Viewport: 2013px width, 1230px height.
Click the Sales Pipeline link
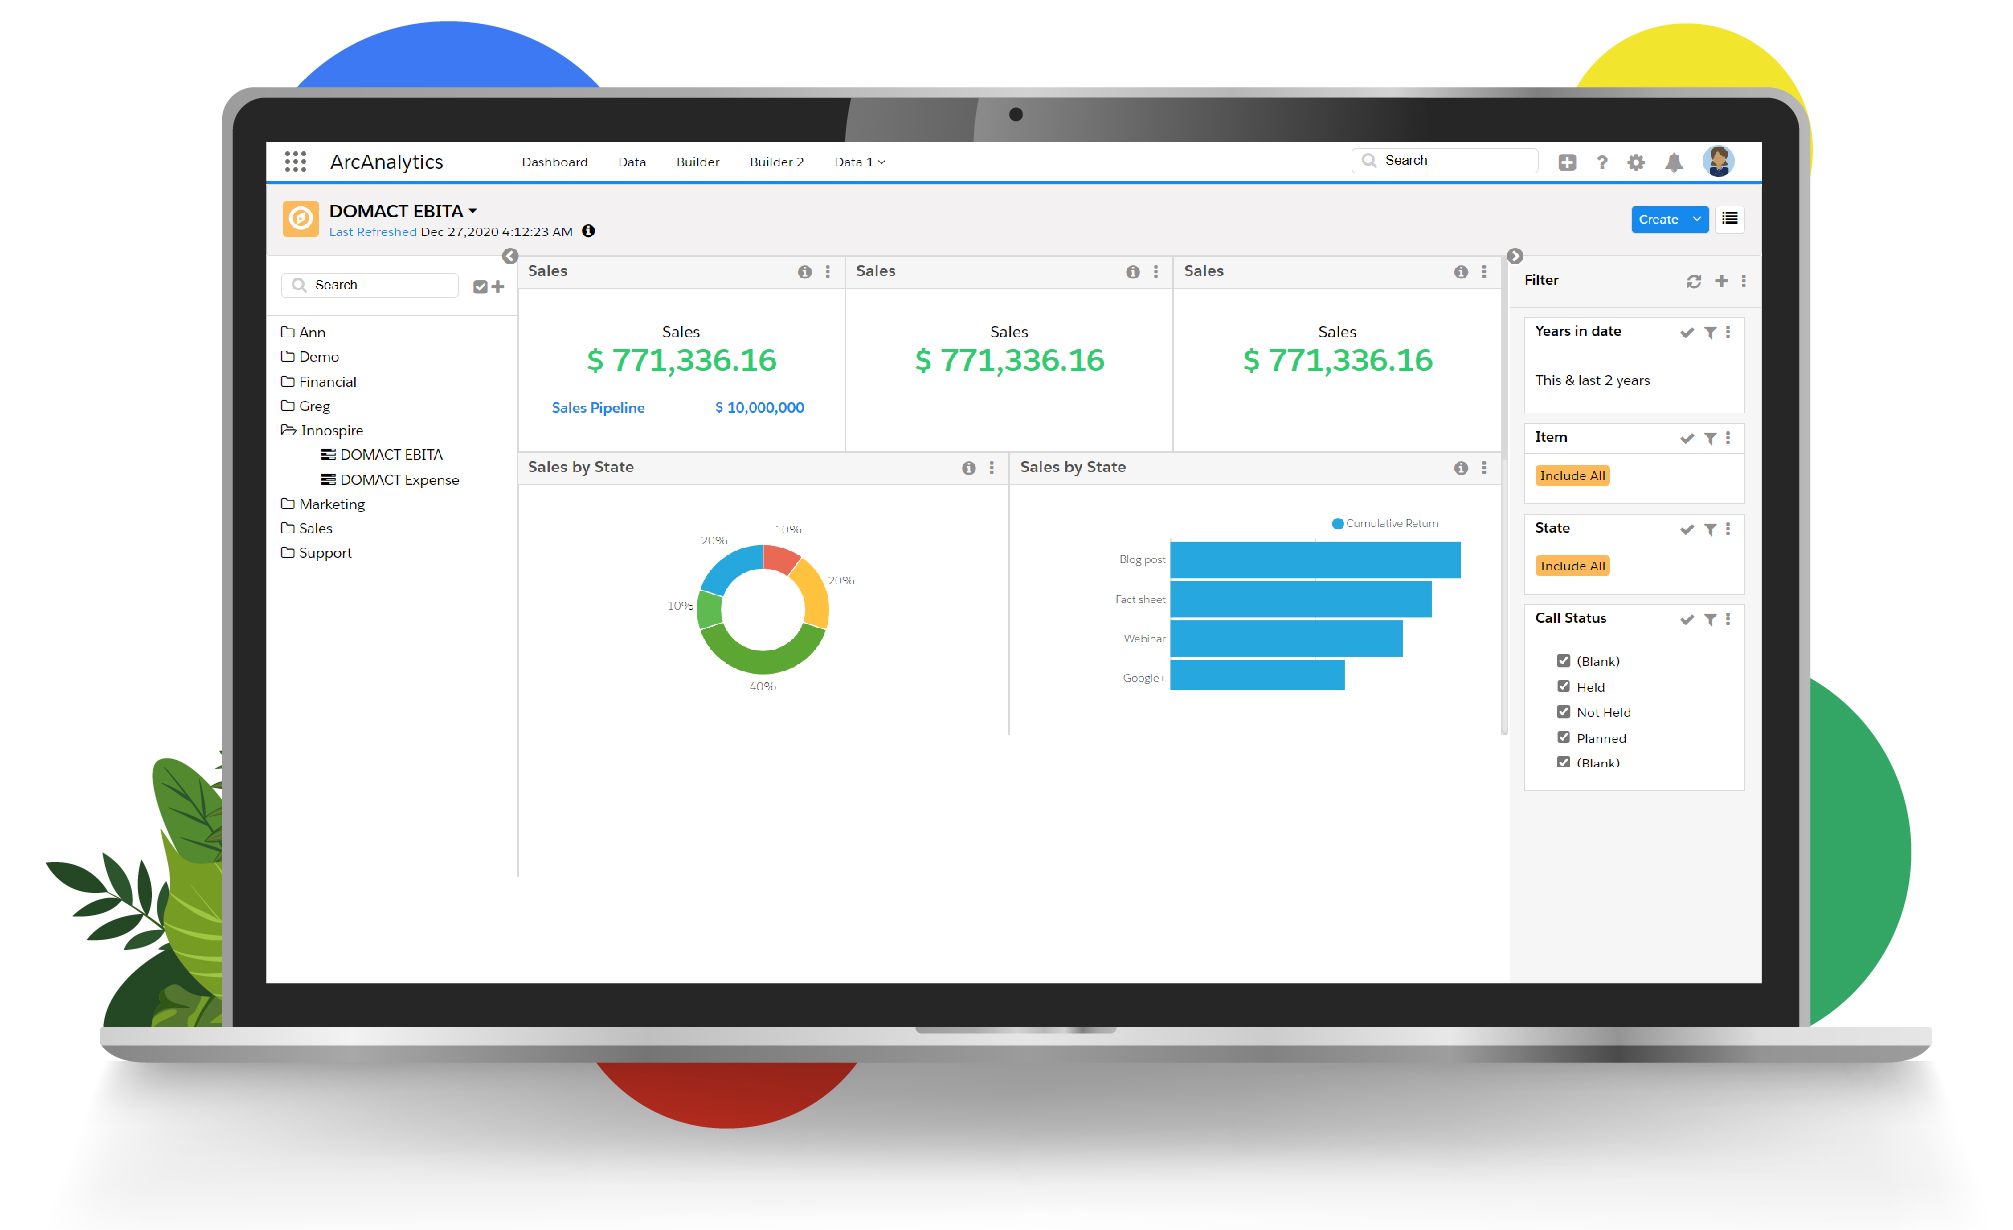pyautogui.click(x=598, y=407)
